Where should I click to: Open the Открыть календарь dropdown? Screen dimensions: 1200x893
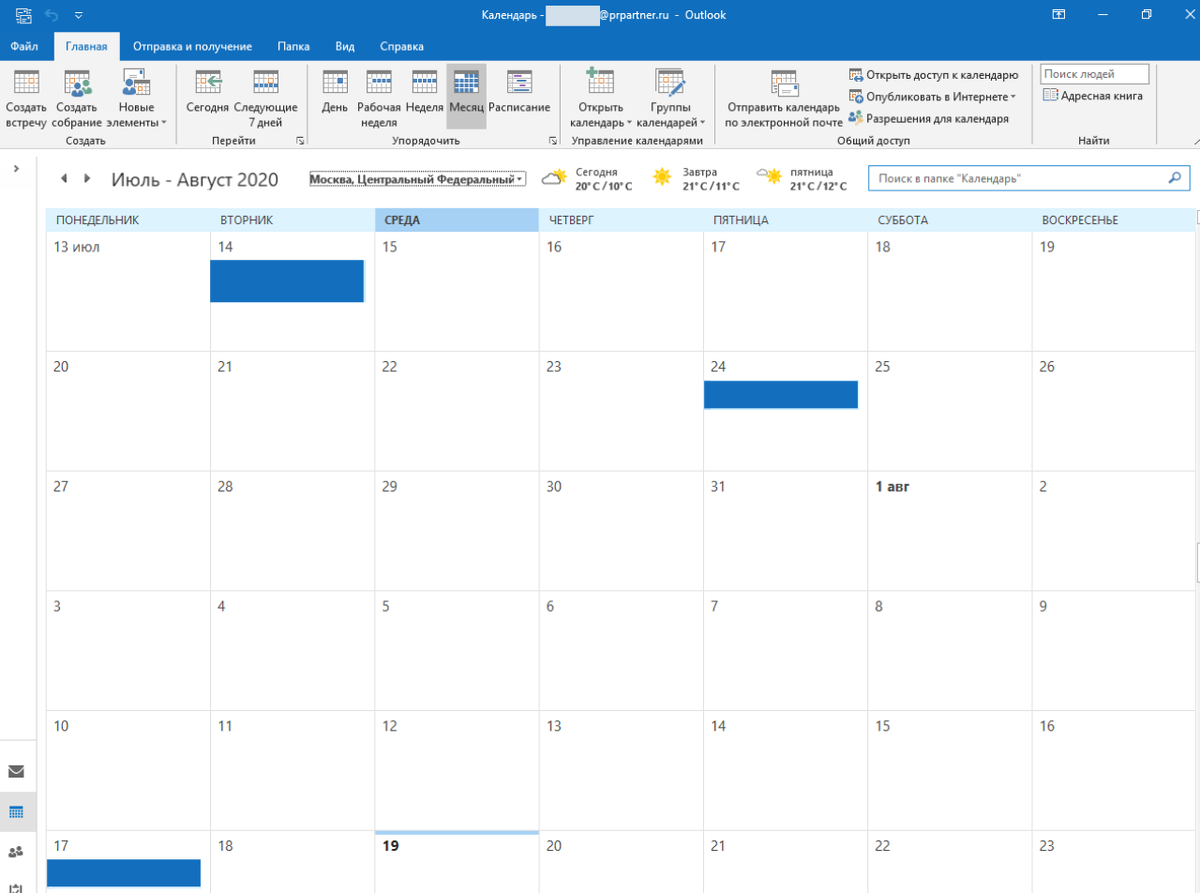click(600, 99)
